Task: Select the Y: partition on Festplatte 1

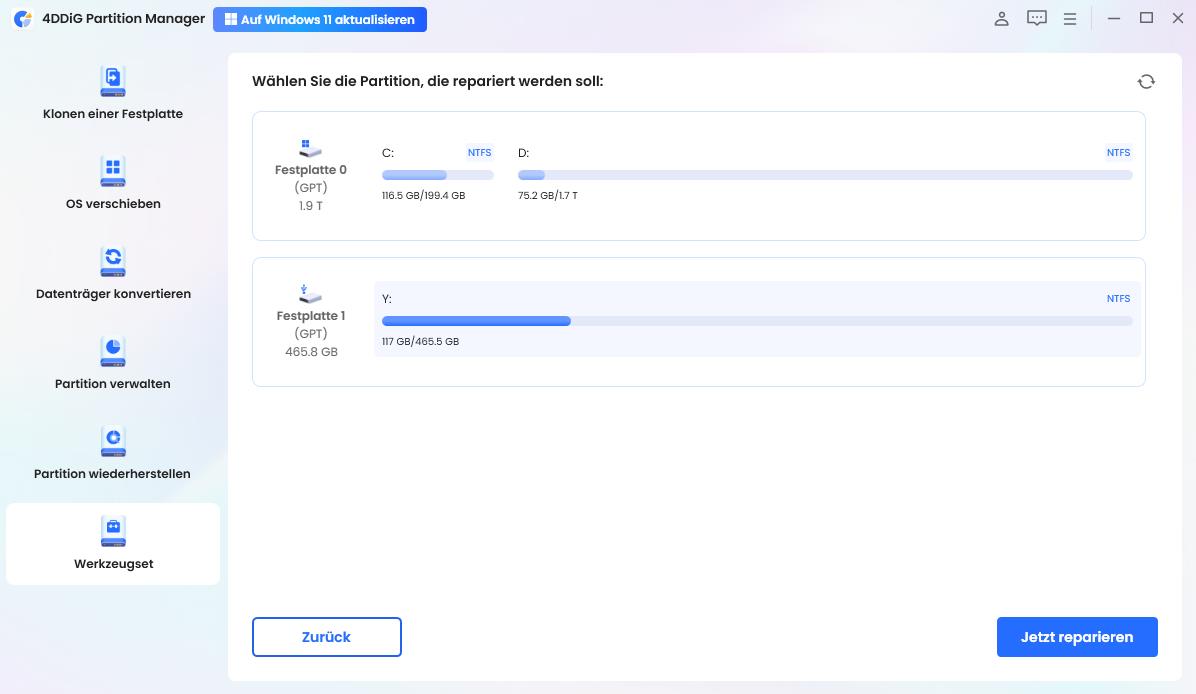Action: pos(757,321)
